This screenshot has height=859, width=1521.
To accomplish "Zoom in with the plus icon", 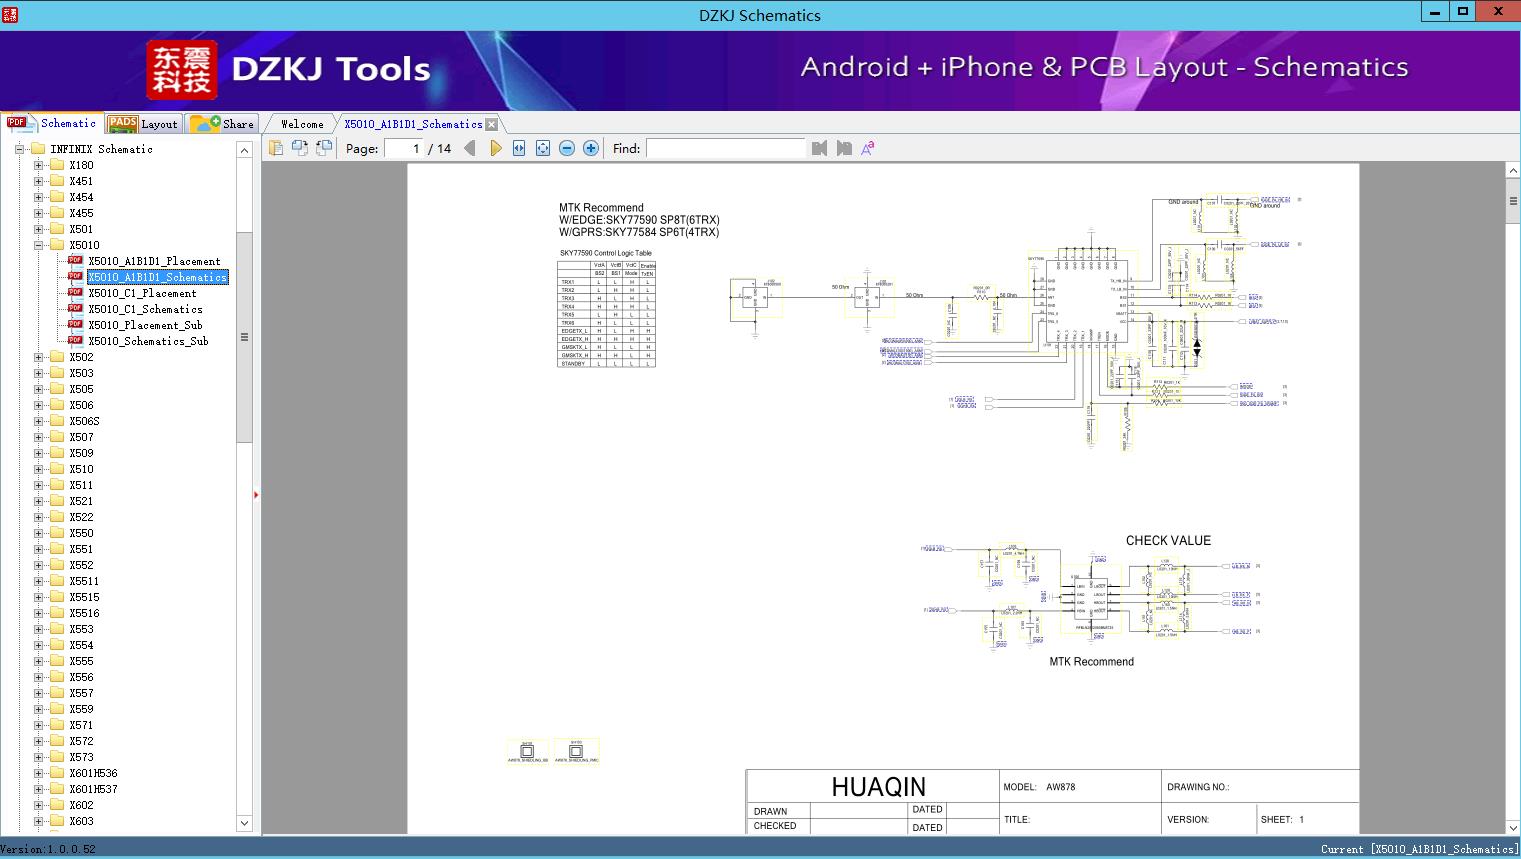I will click(591, 148).
